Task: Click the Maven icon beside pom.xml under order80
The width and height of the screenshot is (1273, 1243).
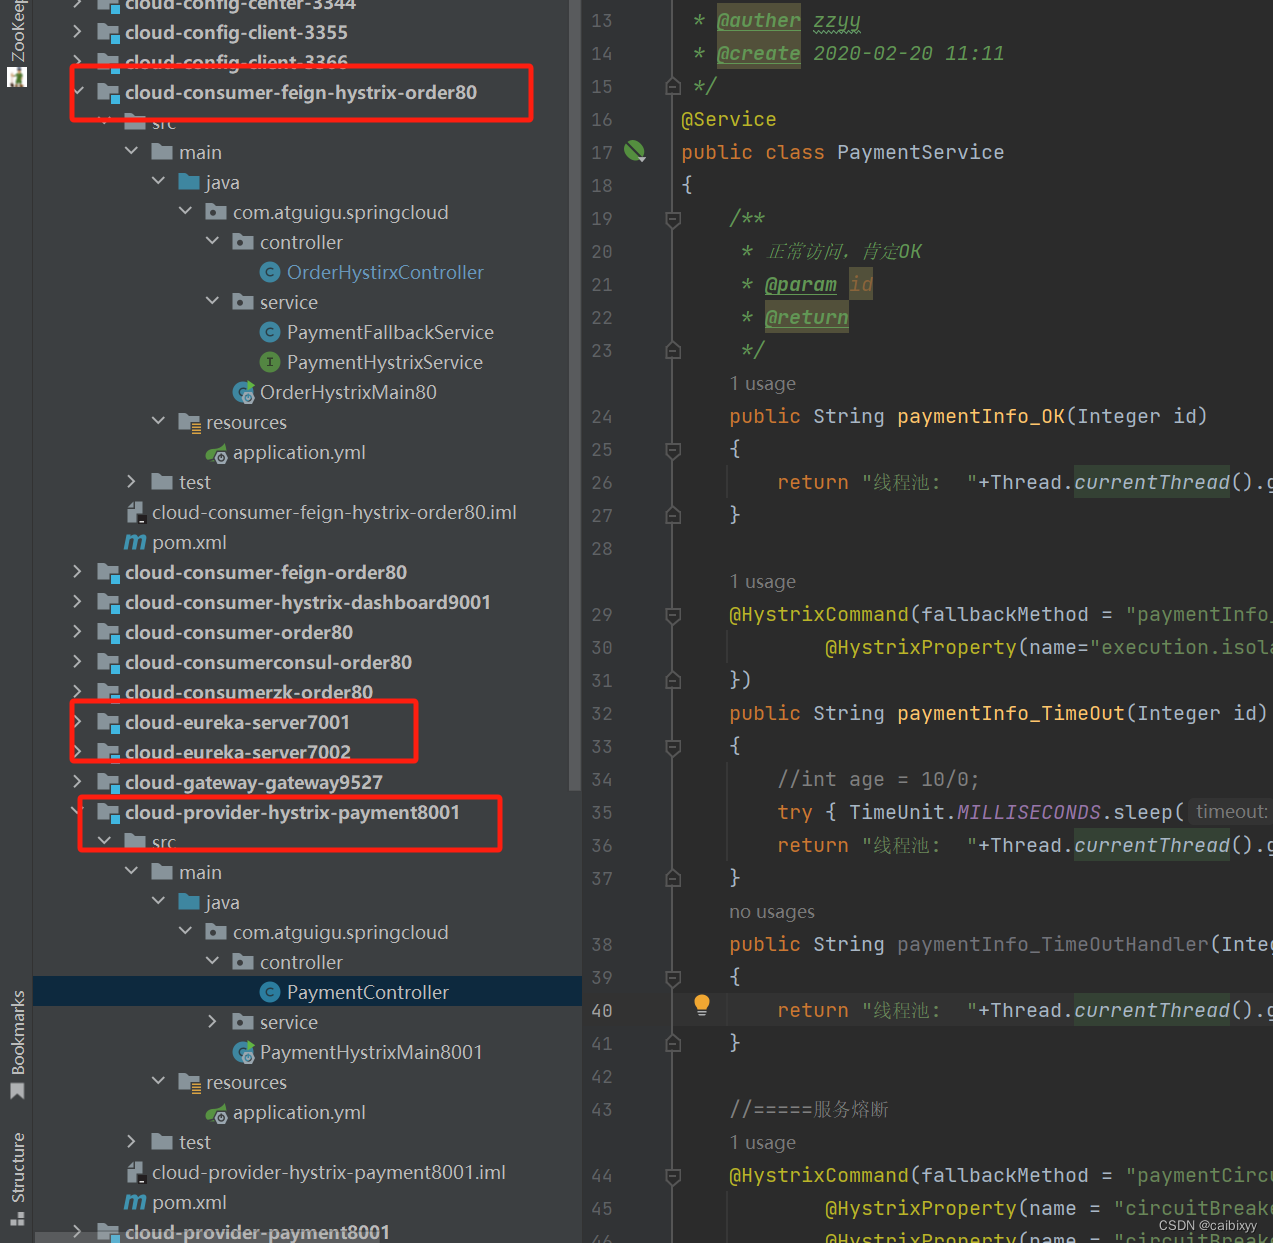Action: (x=136, y=542)
